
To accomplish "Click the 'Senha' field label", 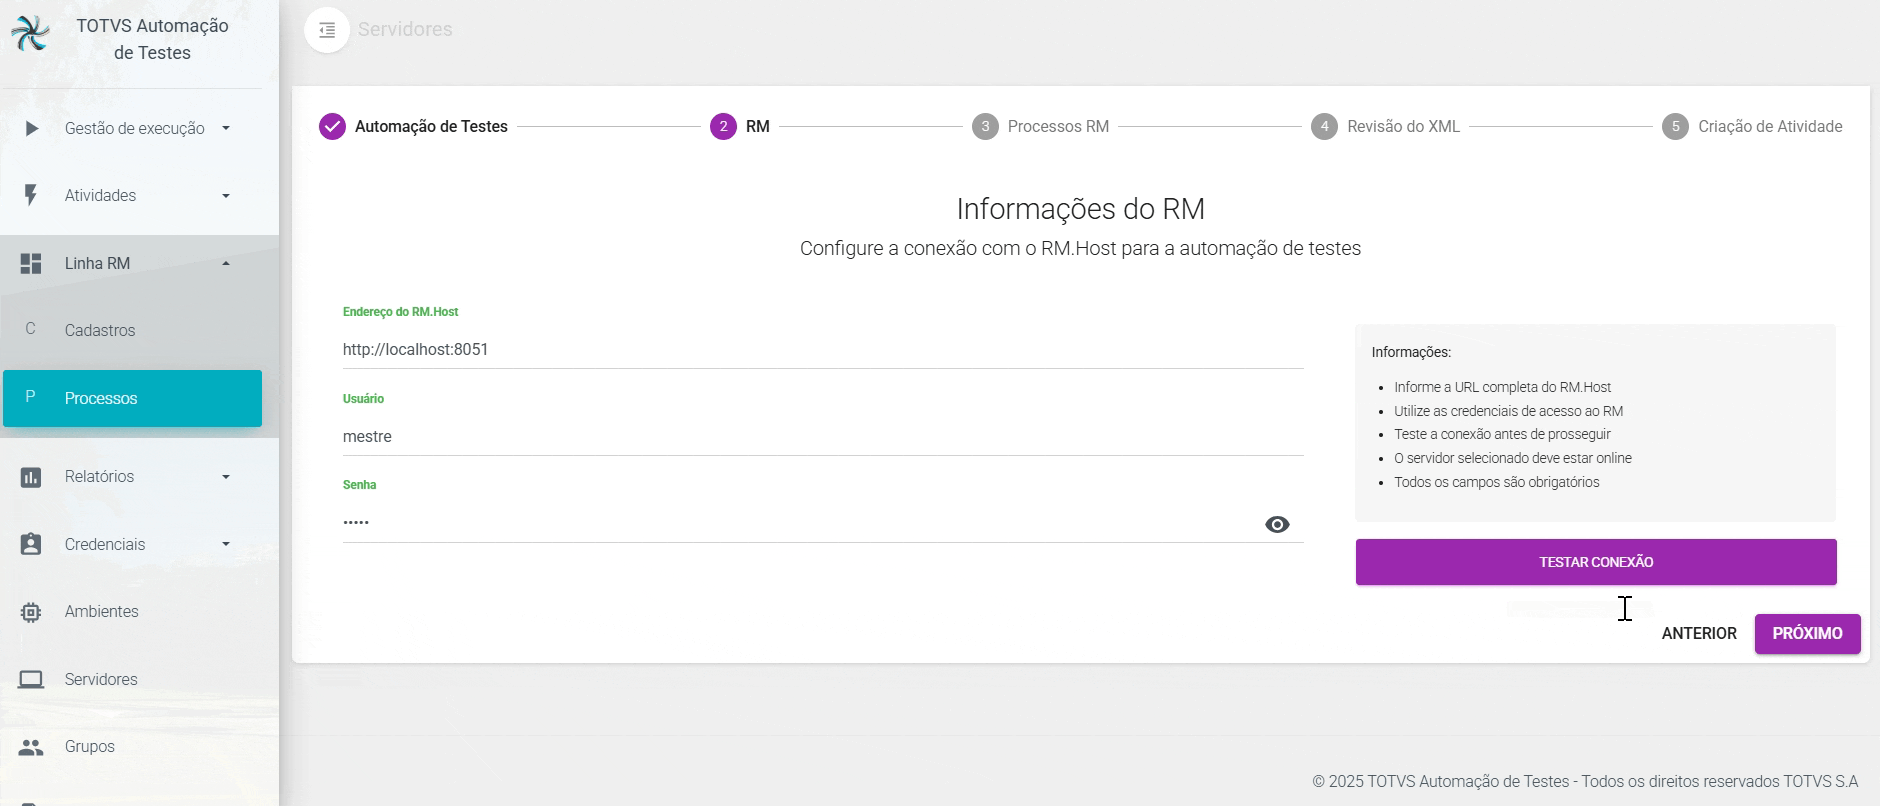I will (x=359, y=485).
